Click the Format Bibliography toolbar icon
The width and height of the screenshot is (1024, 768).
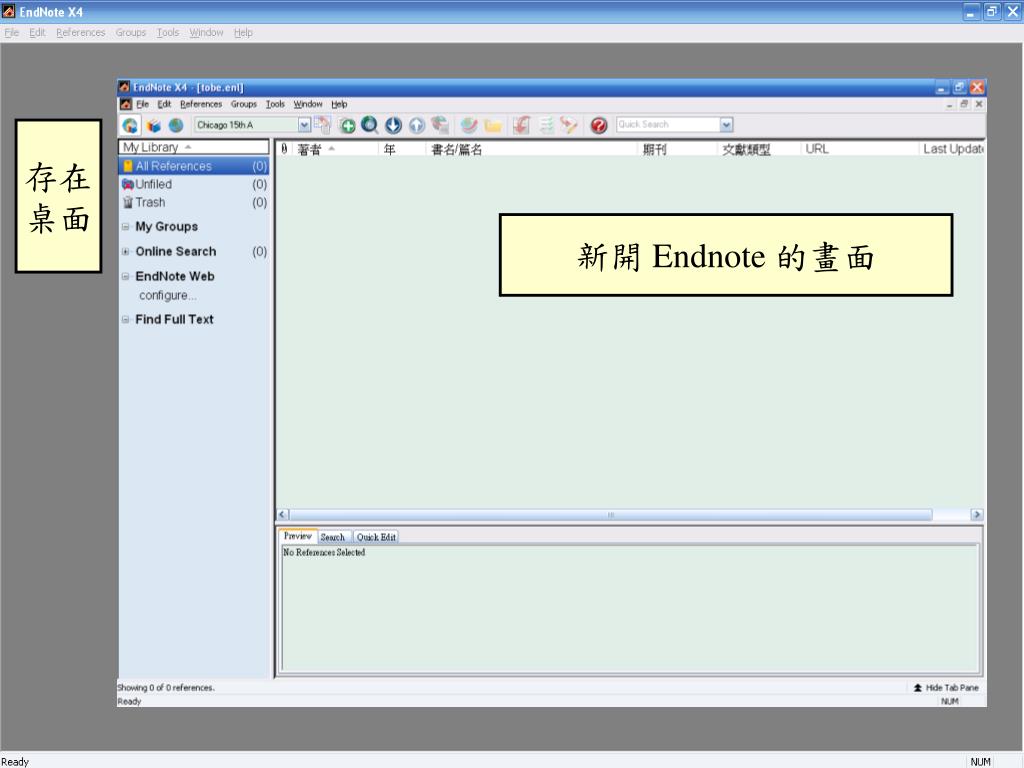[x=546, y=125]
